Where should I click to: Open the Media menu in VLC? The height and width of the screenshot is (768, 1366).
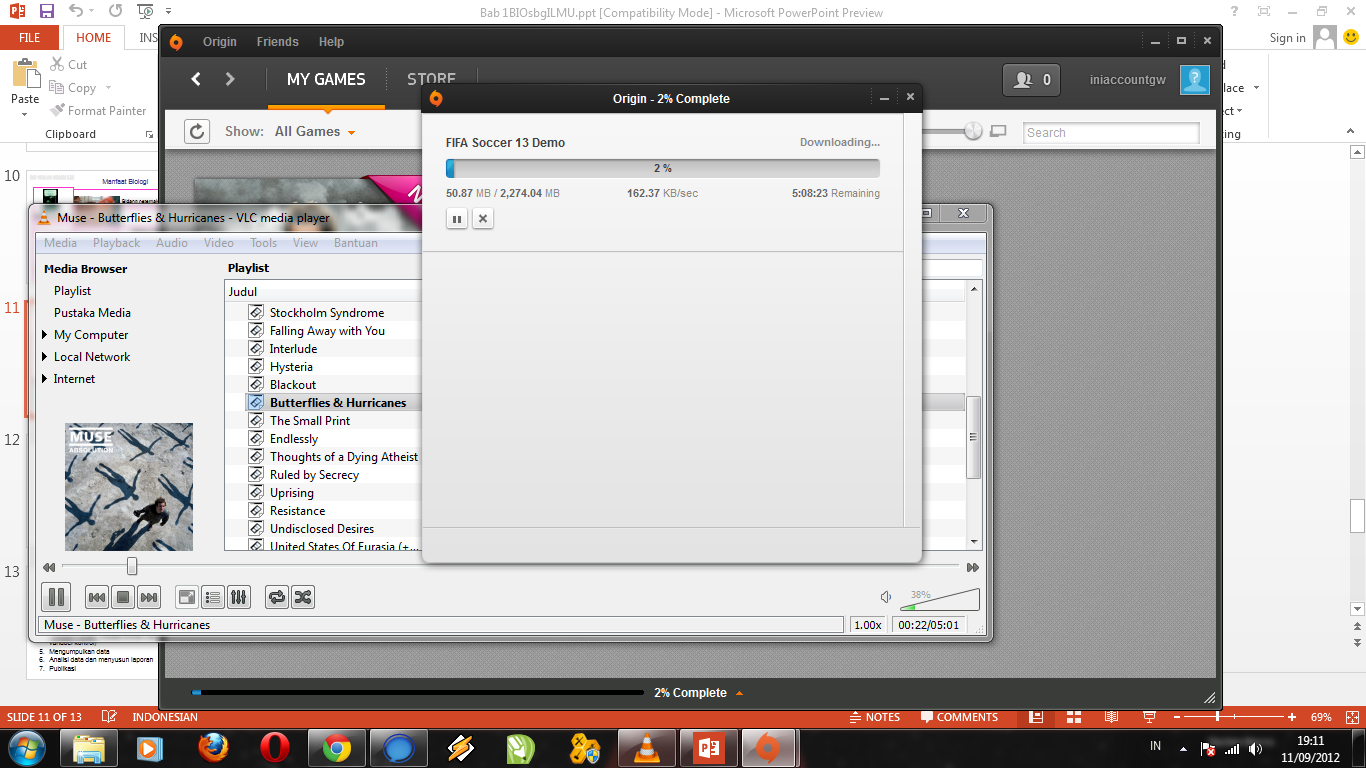(x=60, y=243)
